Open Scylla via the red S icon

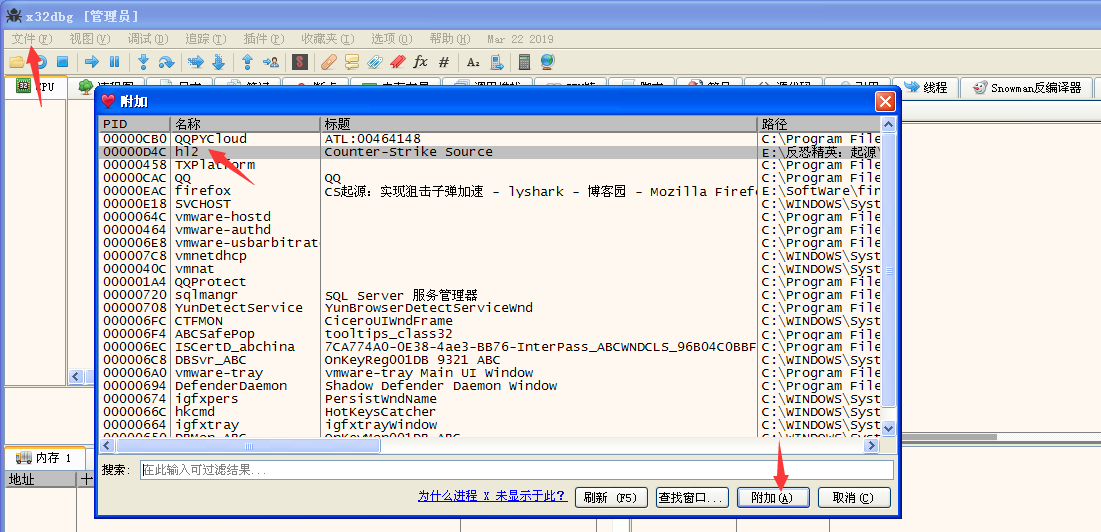[x=300, y=62]
